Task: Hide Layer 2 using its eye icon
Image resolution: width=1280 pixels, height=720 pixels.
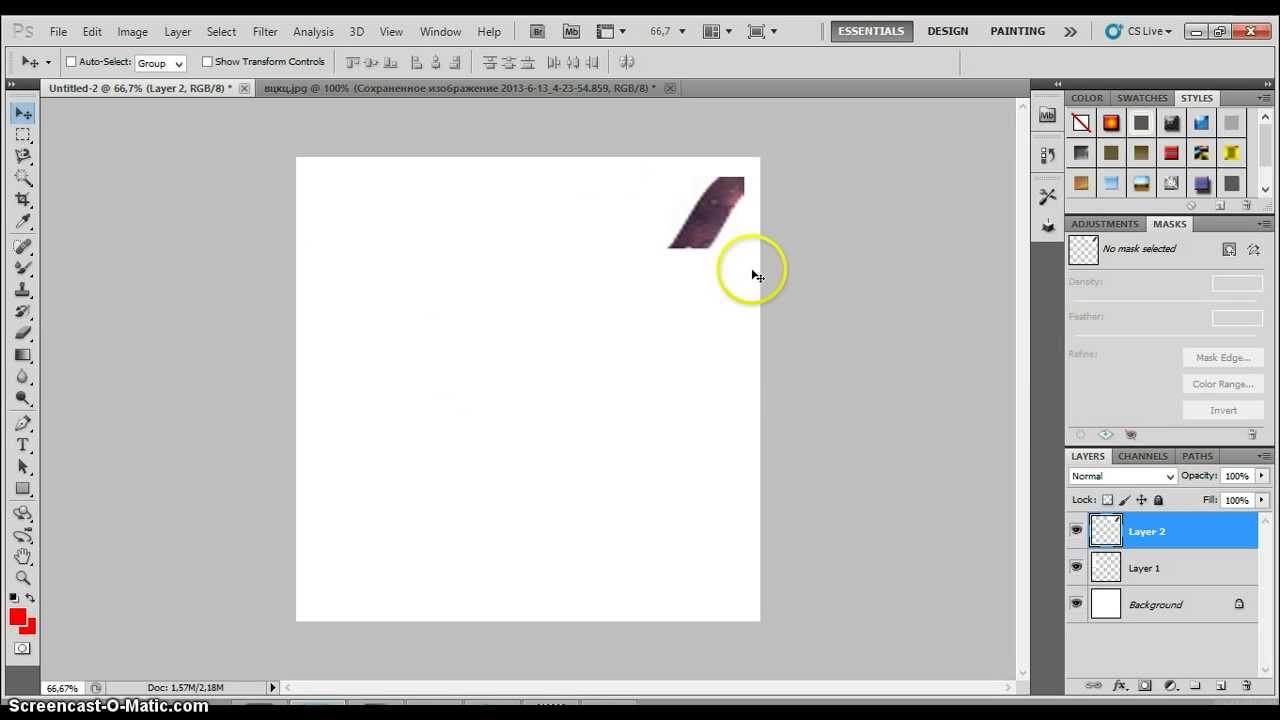Action: pos(1076,531)
